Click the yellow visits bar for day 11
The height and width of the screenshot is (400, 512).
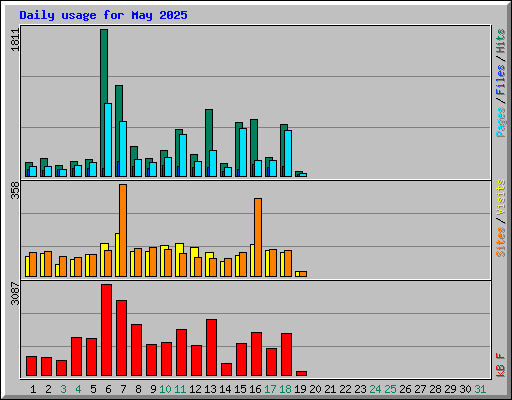[x=179, y=248]
